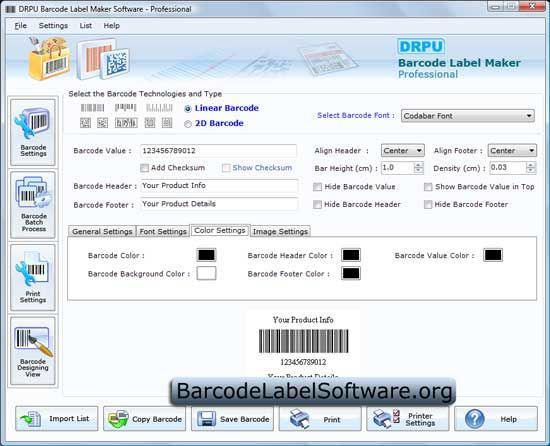Open Barcode Batch Process panel
The height and width of the screenshot is (446, 550).
tap(33, 205)
